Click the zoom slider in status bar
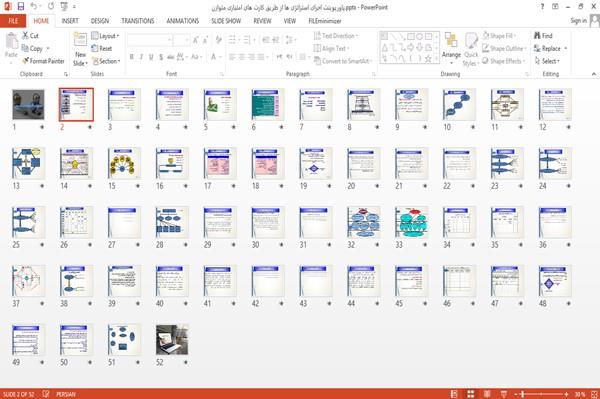 click(541, 394)
